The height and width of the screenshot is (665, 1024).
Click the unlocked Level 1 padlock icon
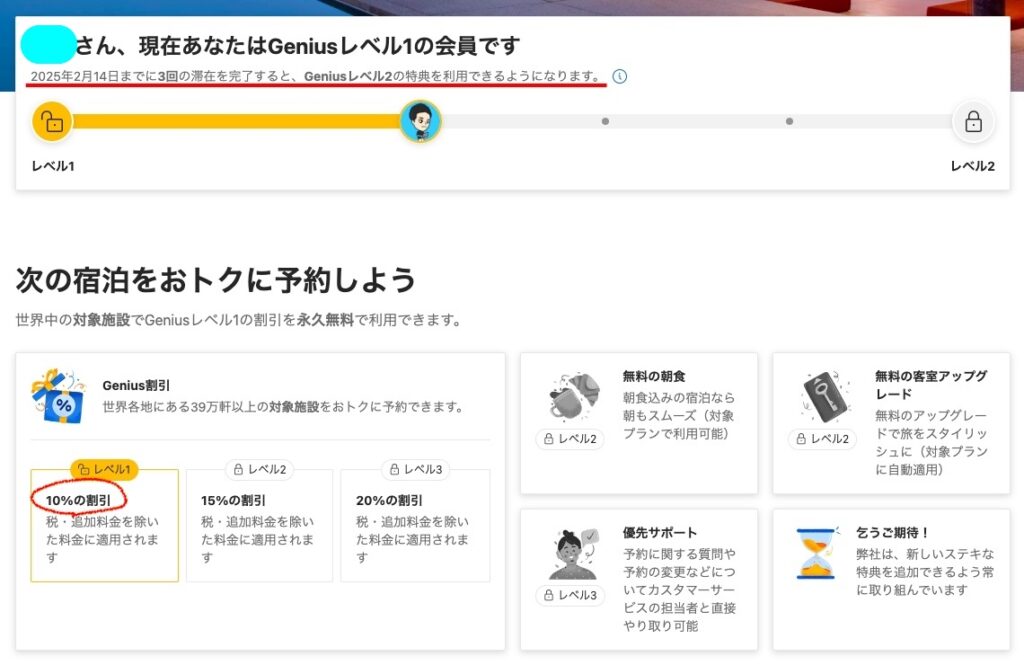click(51, 122)
